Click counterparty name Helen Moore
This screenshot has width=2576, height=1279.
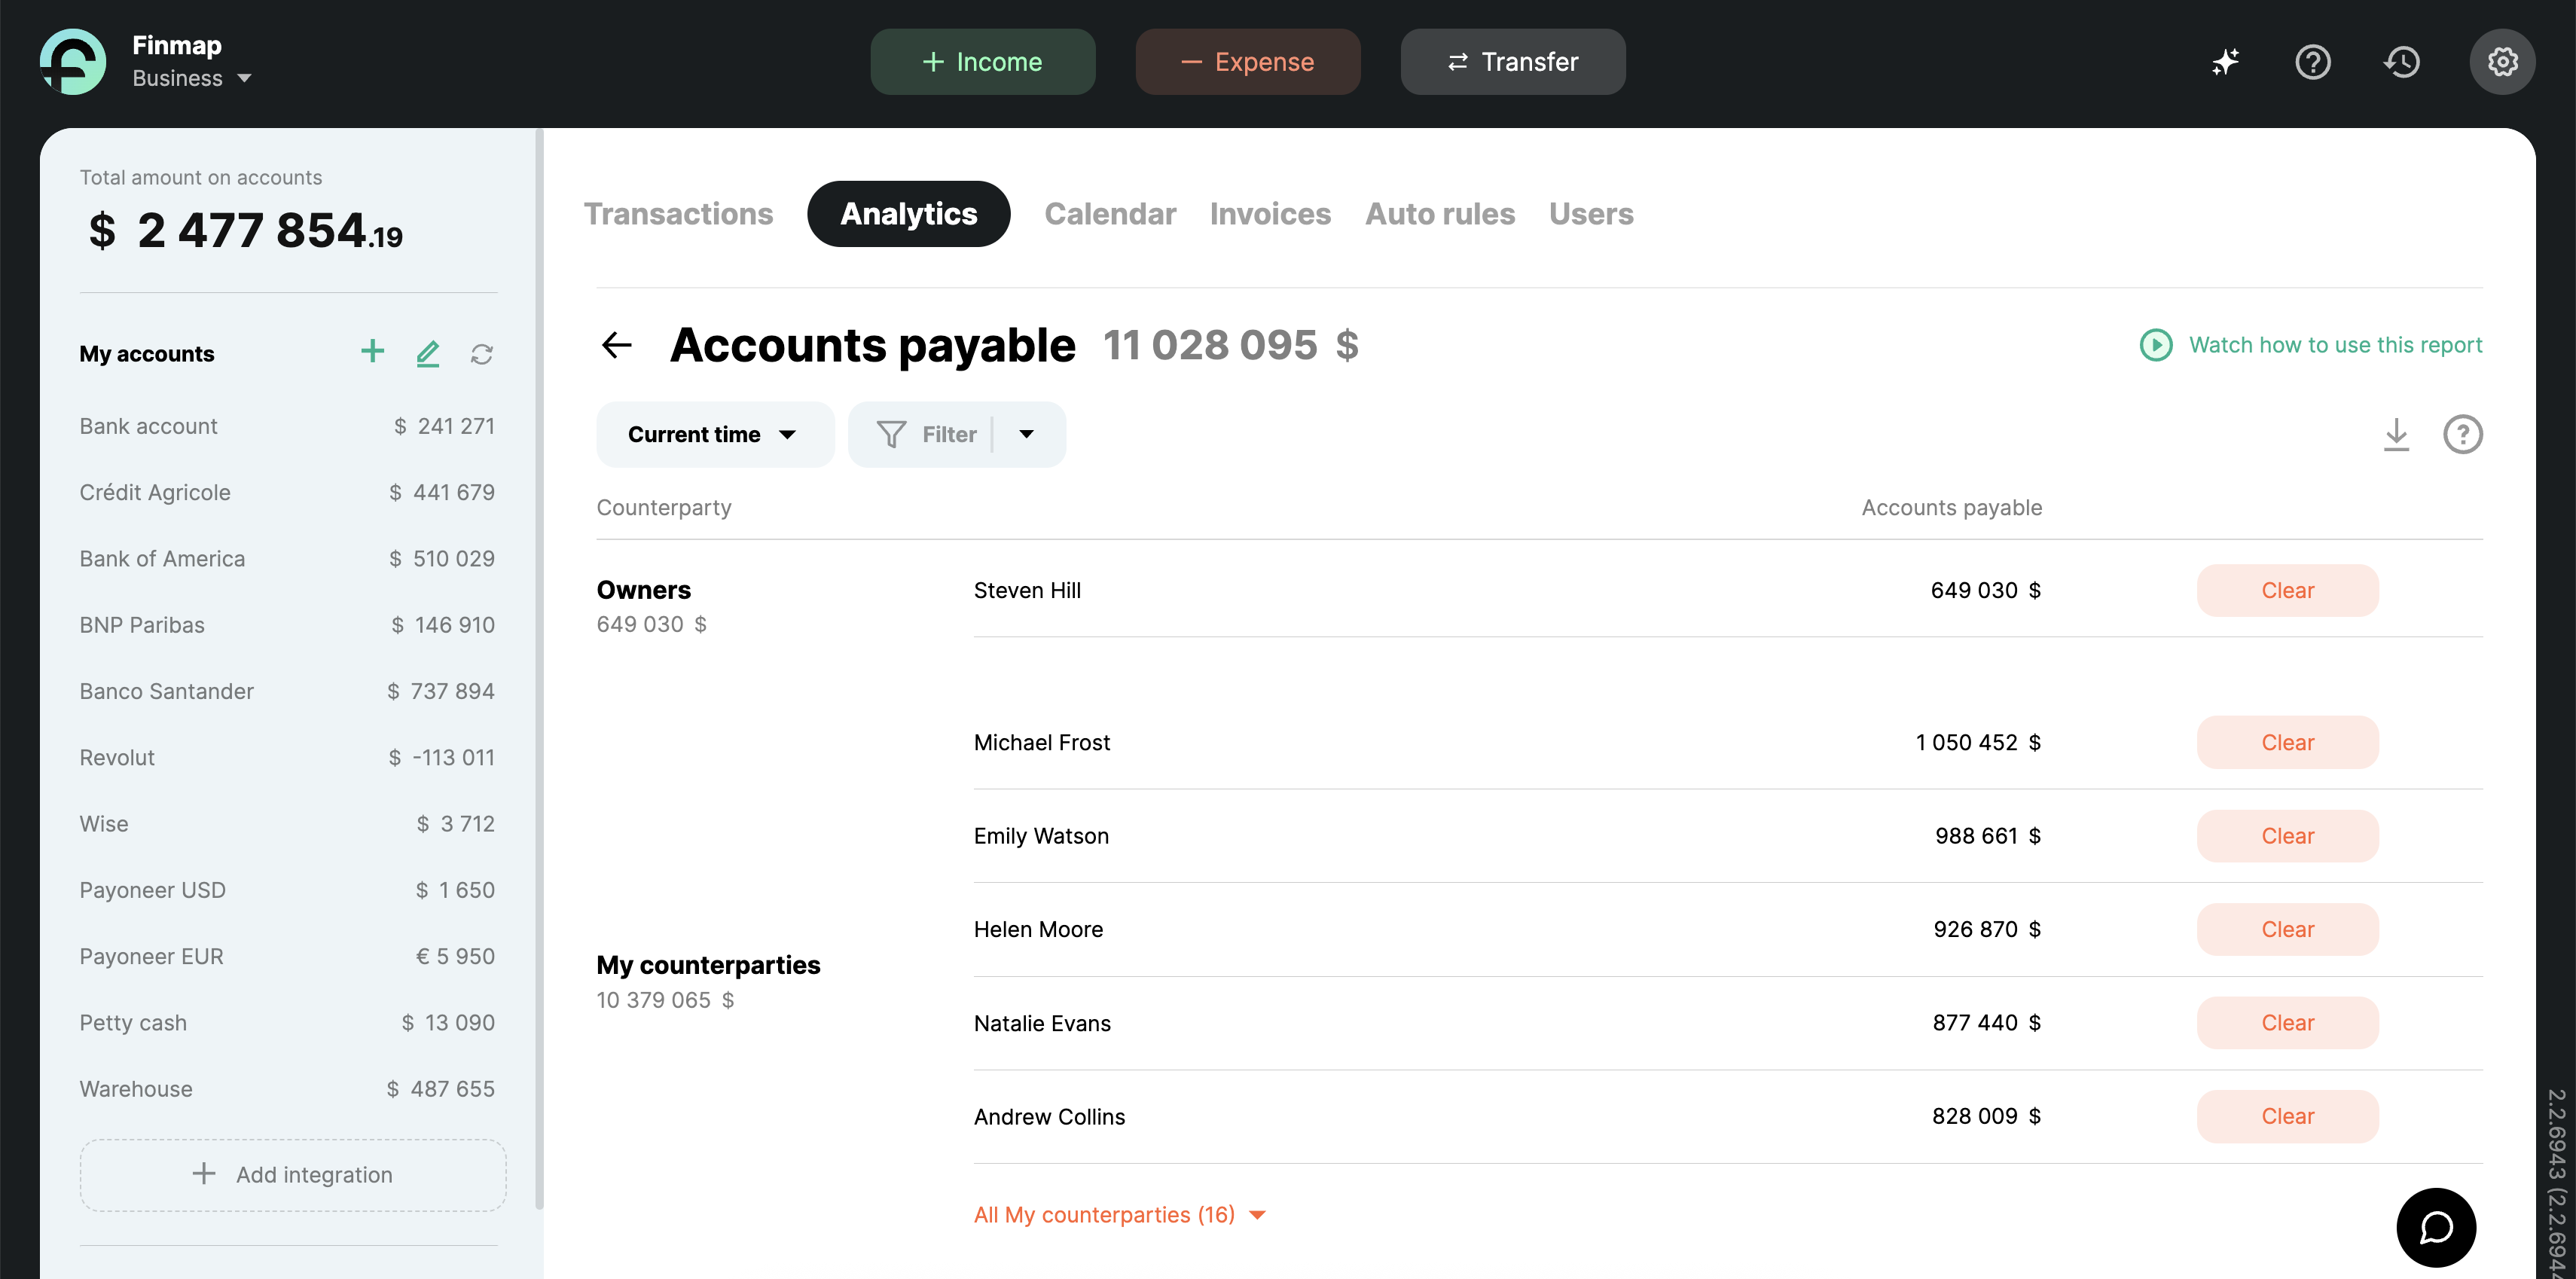(x=1038, y=929)
